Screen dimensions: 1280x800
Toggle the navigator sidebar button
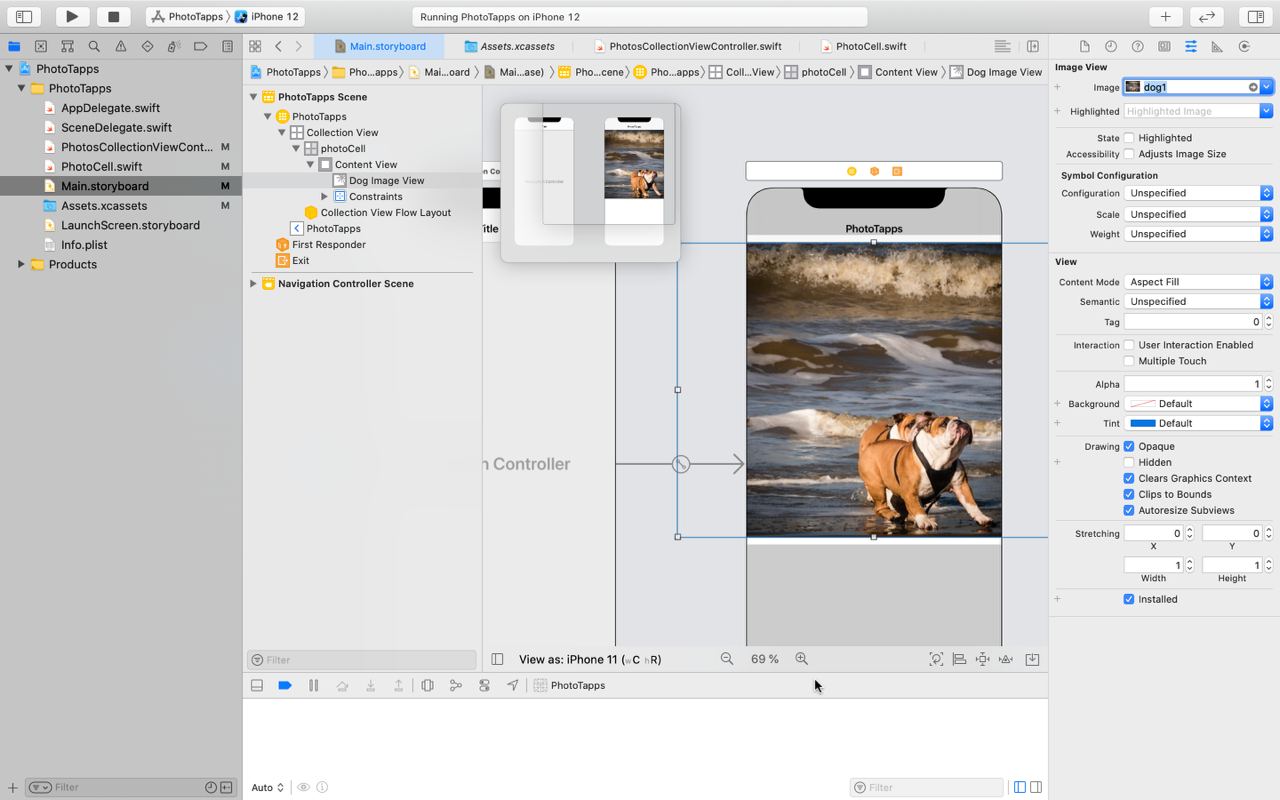click(24, 16)
